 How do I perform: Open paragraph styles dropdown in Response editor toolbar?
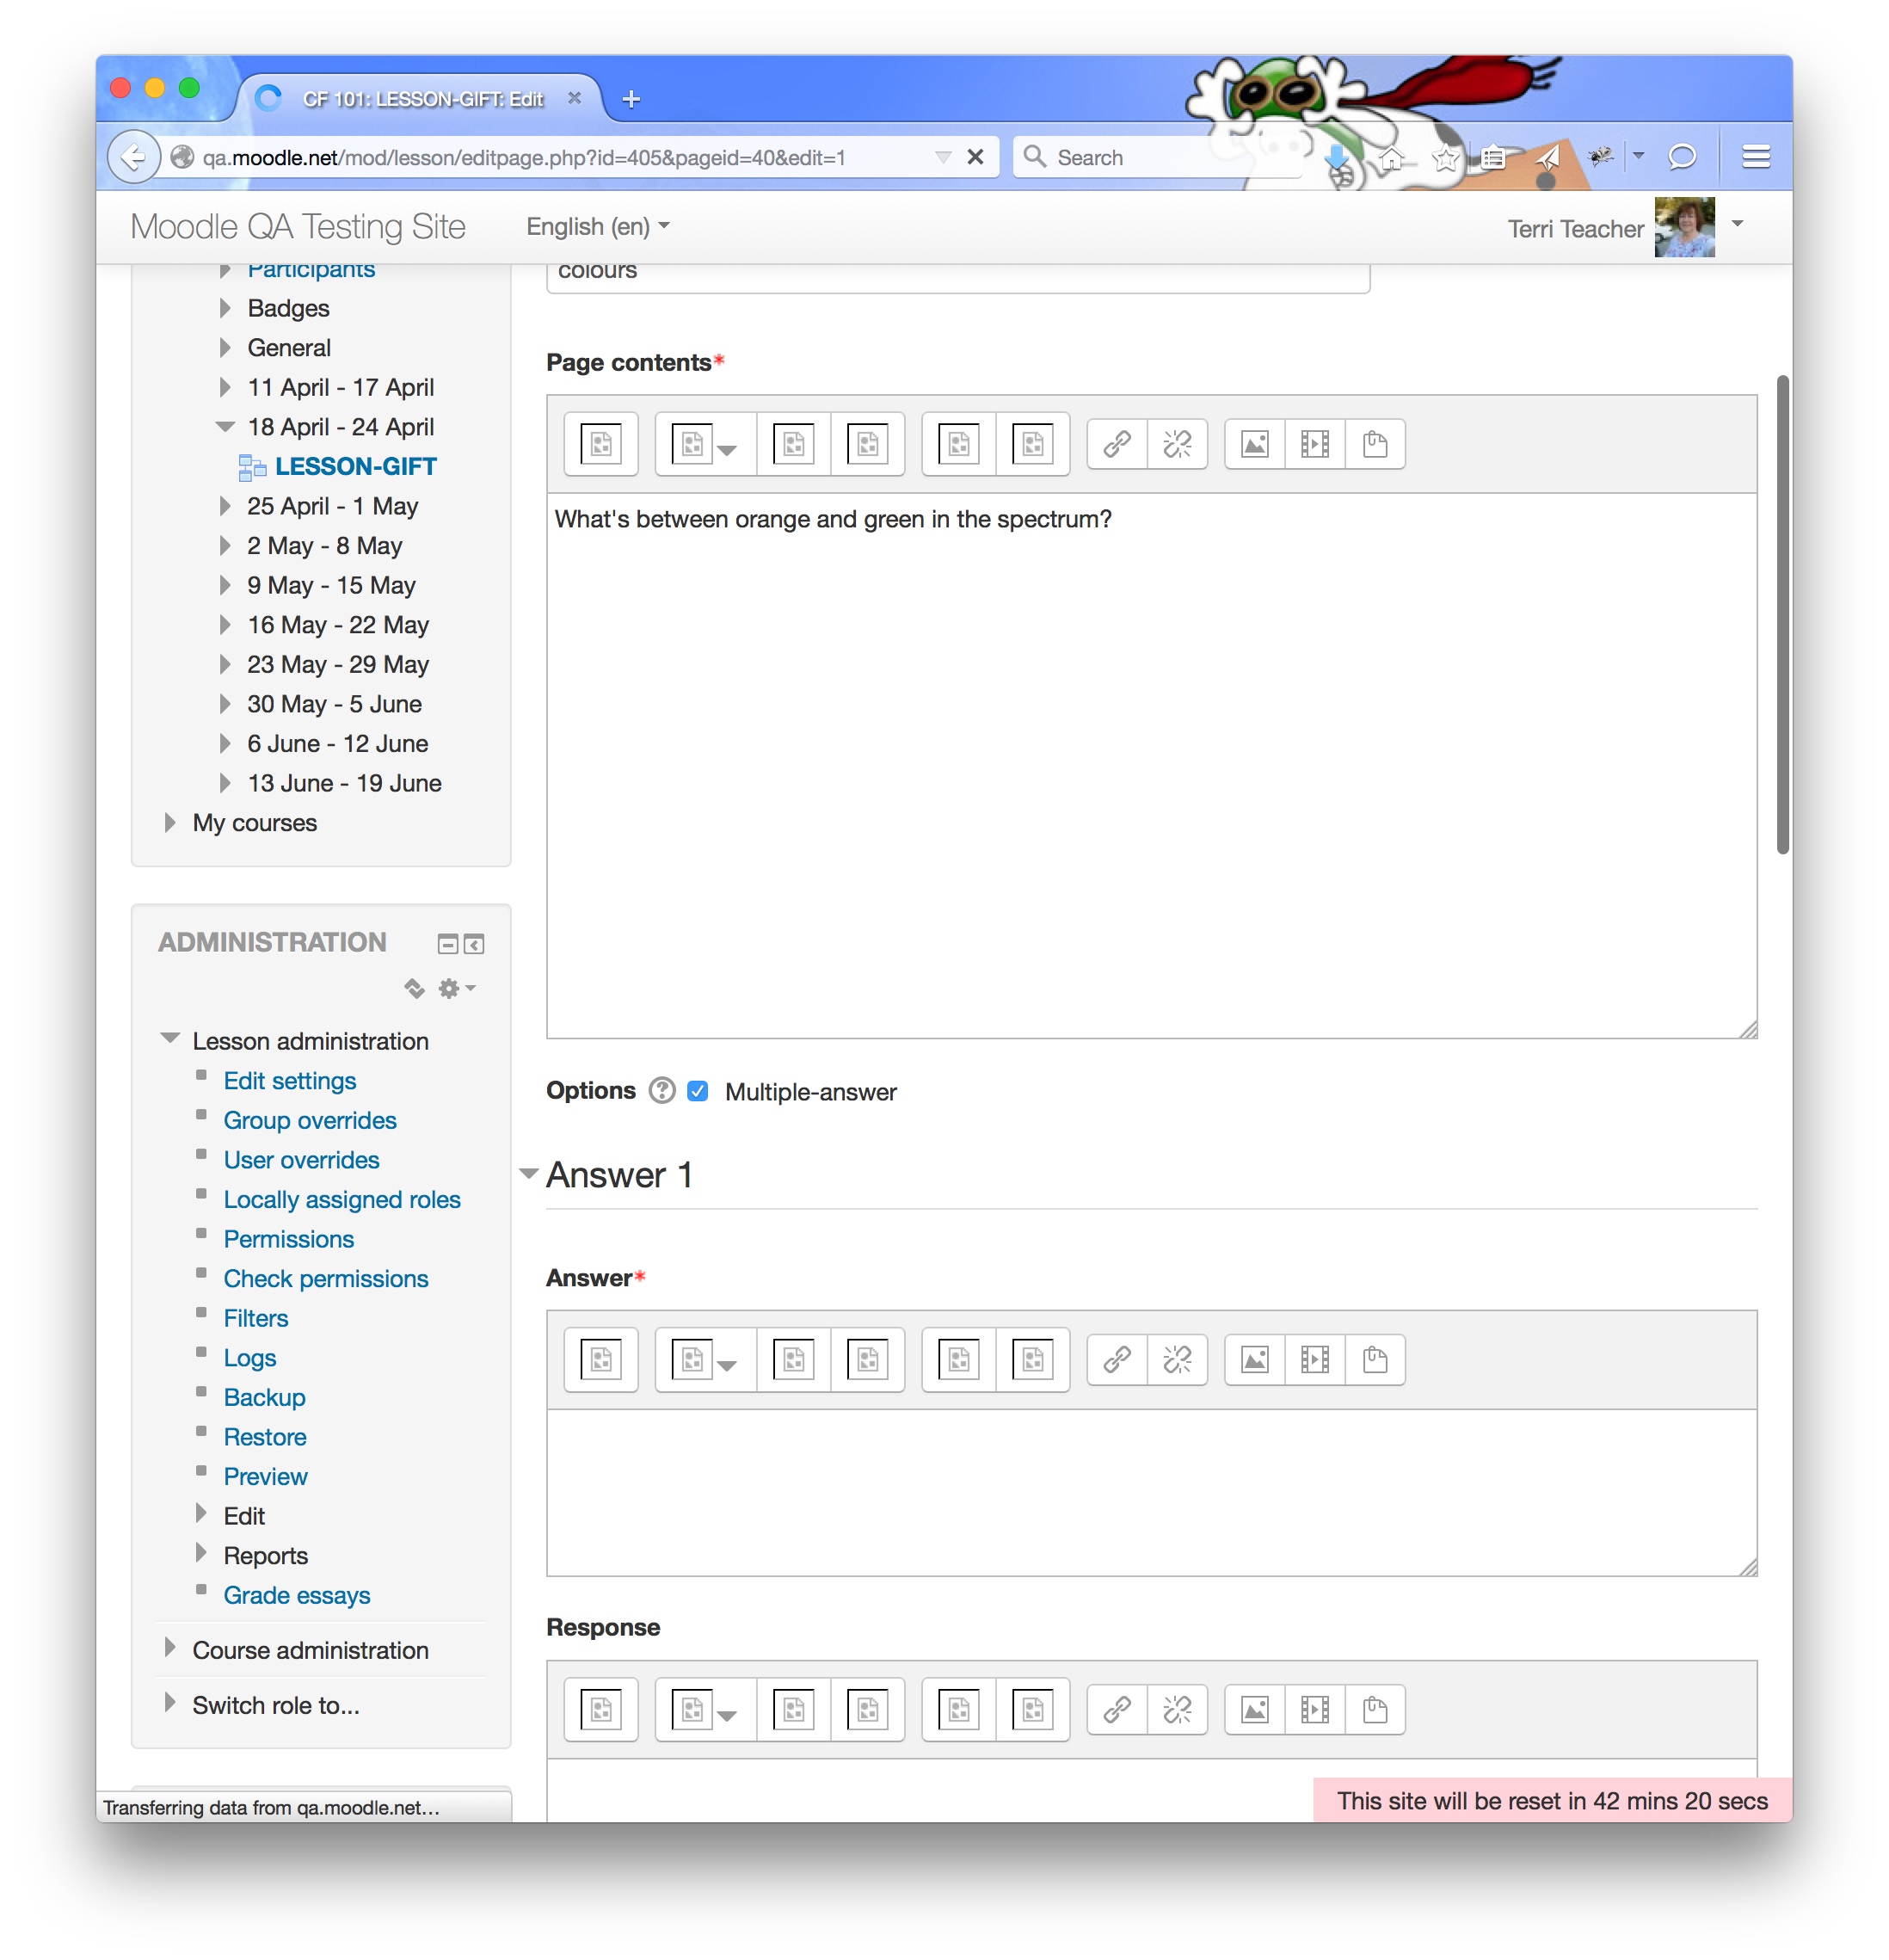(705, 1710)
